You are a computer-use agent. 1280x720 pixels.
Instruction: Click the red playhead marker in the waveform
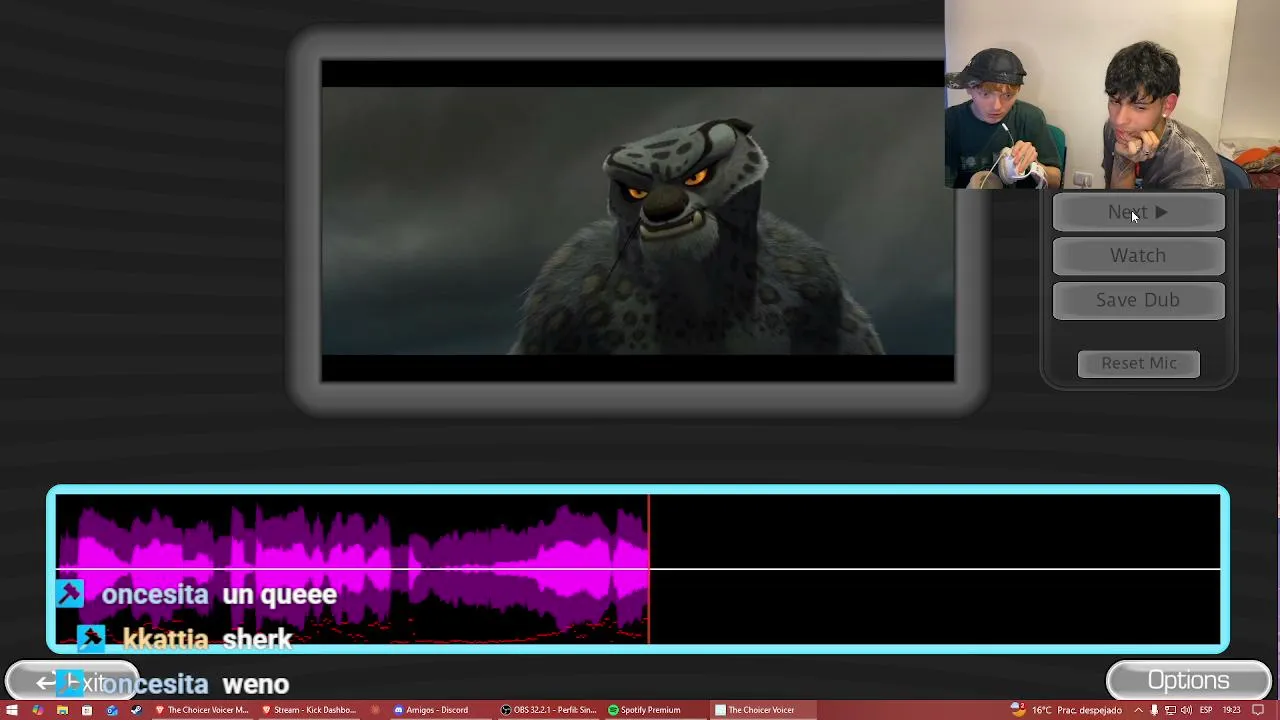point(649,569)
